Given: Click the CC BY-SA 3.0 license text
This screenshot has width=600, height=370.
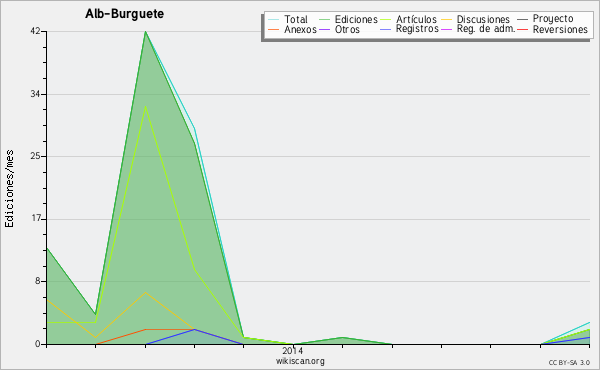Looking at the screenshot, I should [x=569, y=363].
